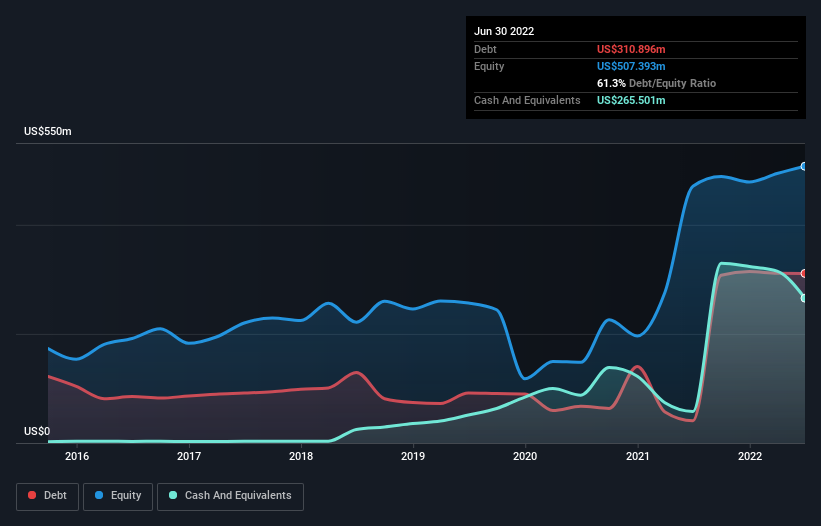Click the blue Equity legend dot

pos(99,495)
